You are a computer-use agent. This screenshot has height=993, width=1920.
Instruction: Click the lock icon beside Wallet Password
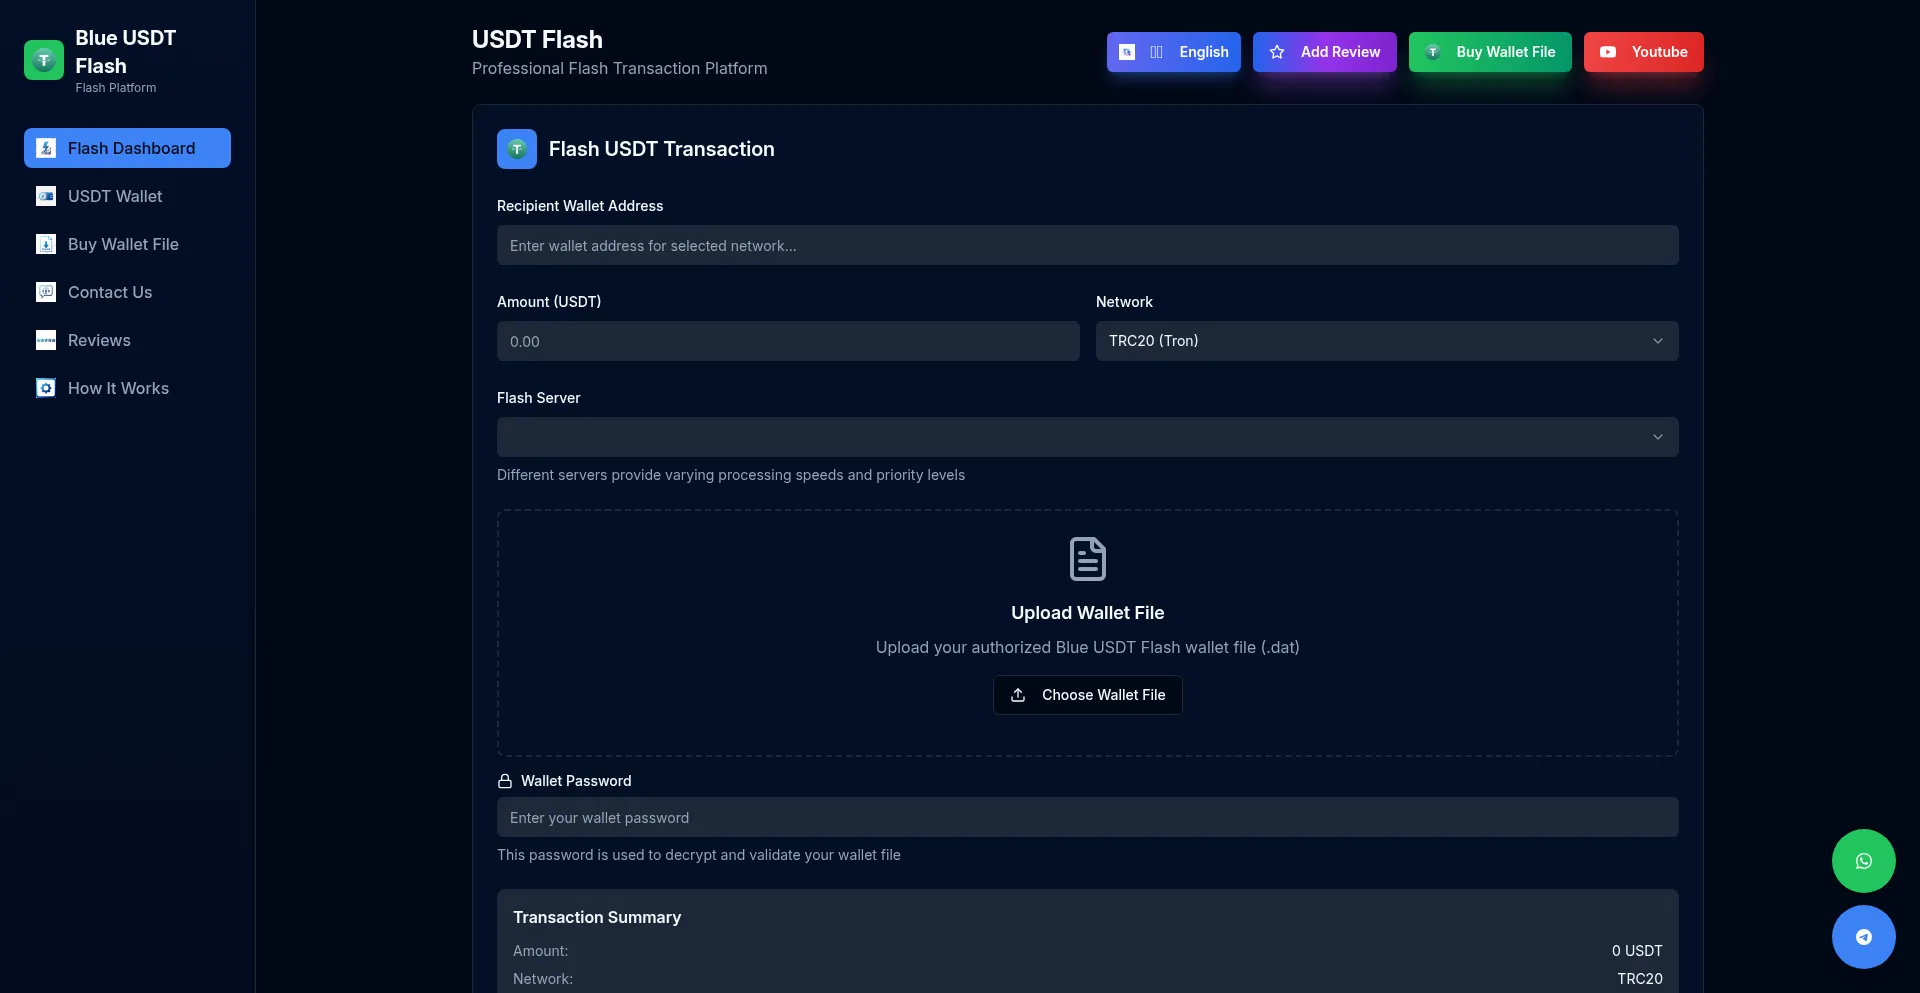(x=505, y=781)
